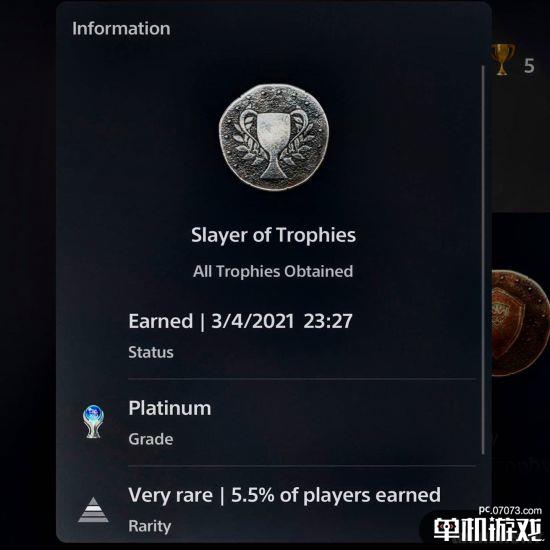Click the panel's vertical scrollbar

[x=483, y=260]
